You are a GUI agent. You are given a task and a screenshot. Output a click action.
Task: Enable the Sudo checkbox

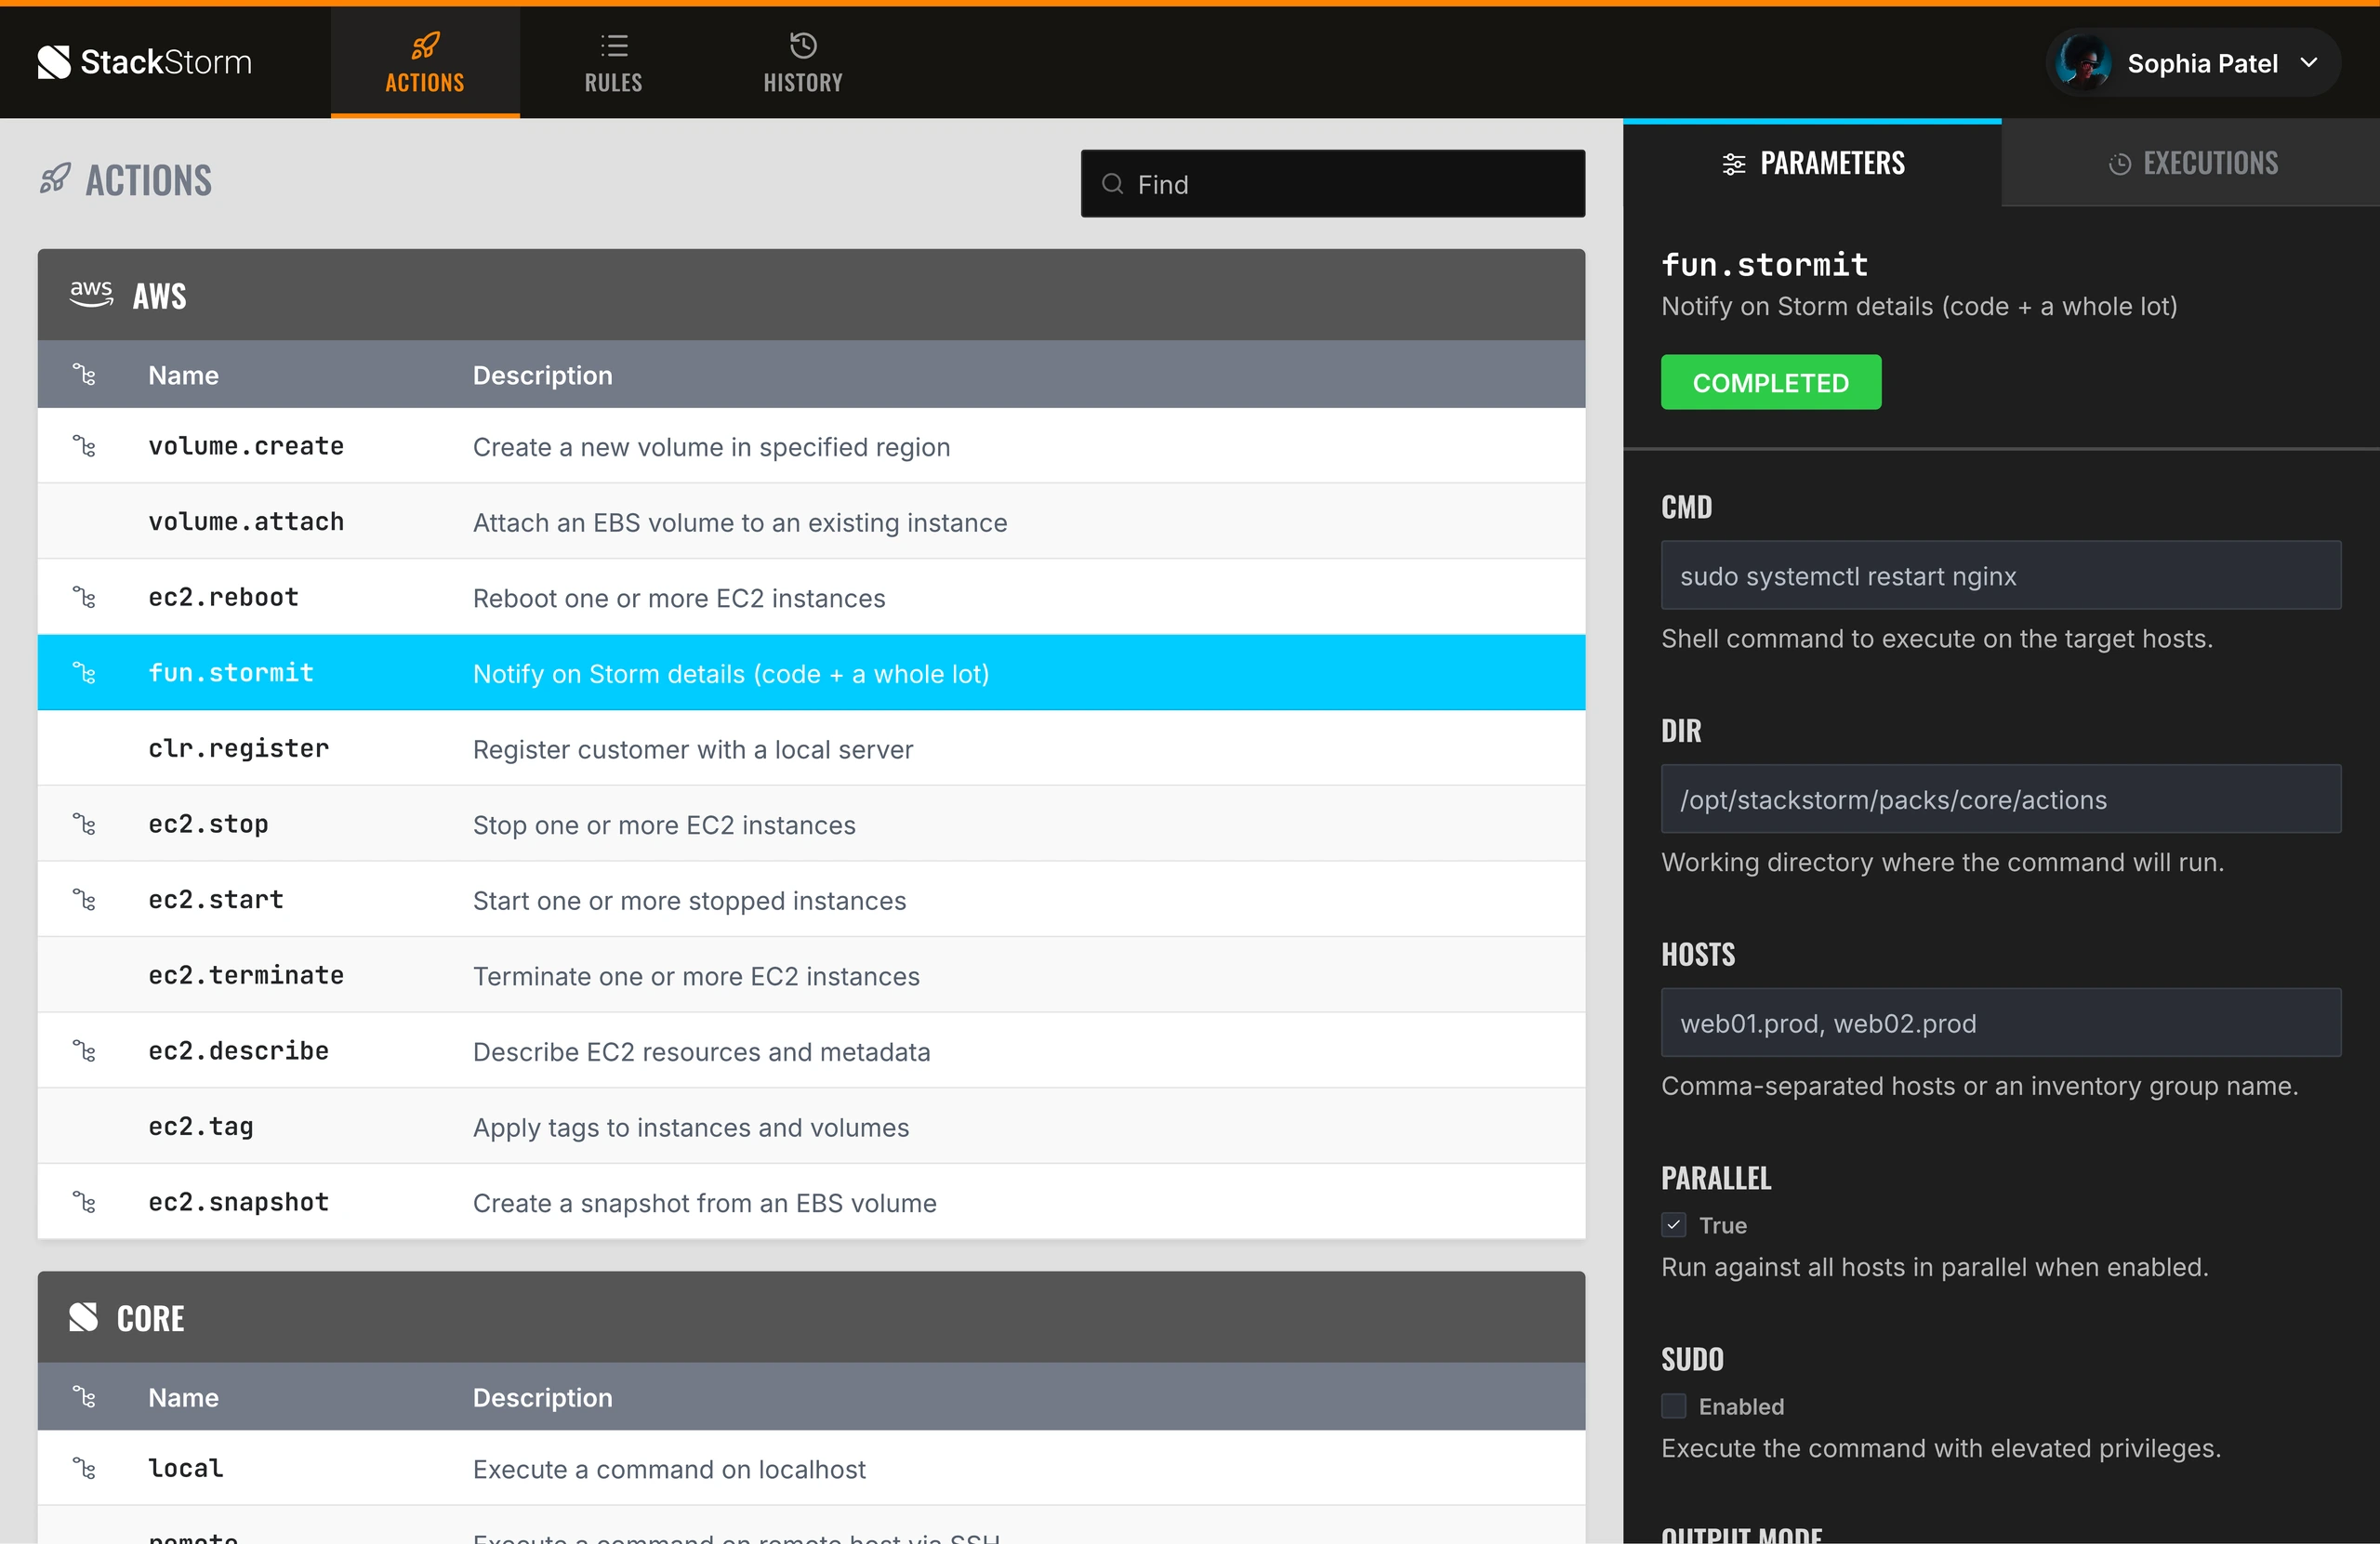[1674, 1406]
